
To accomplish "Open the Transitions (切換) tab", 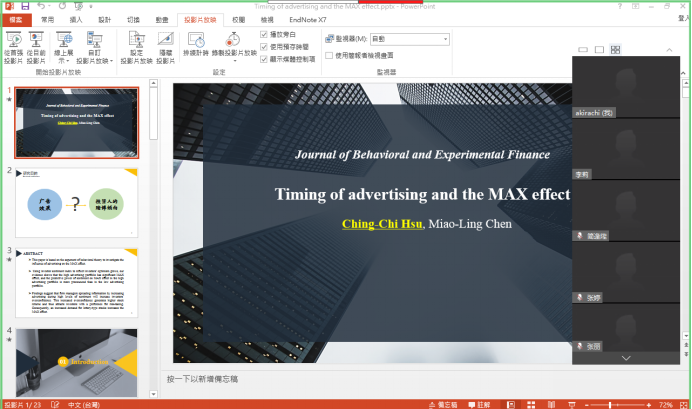I will click(x=133, y=20).
